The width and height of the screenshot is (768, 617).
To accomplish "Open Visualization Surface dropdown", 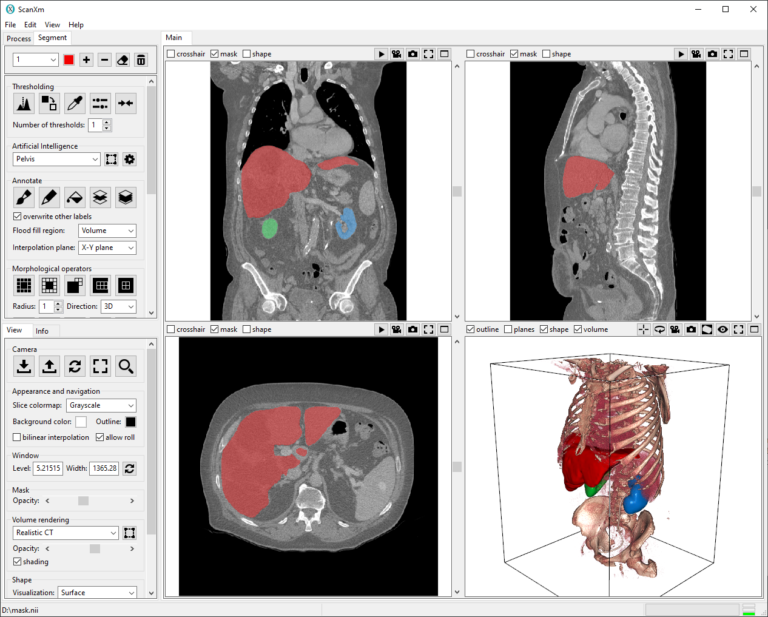I will [x=97, y=593].
